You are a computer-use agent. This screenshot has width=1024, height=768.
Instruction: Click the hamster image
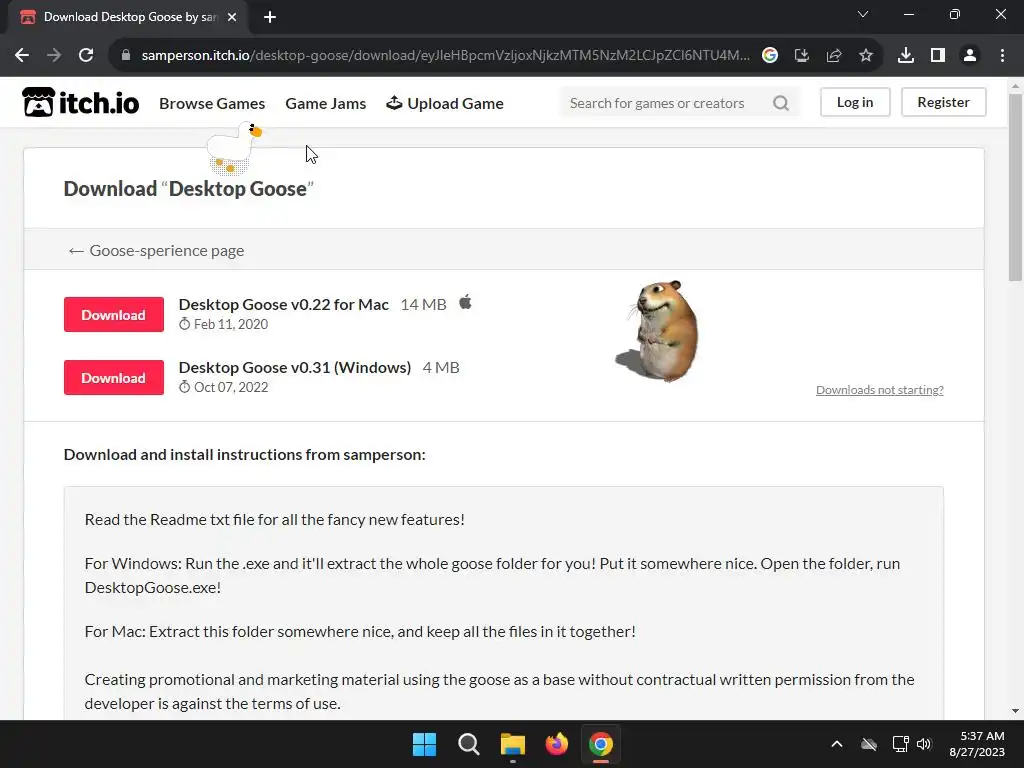pyautogui.click(x=658, y=331)
